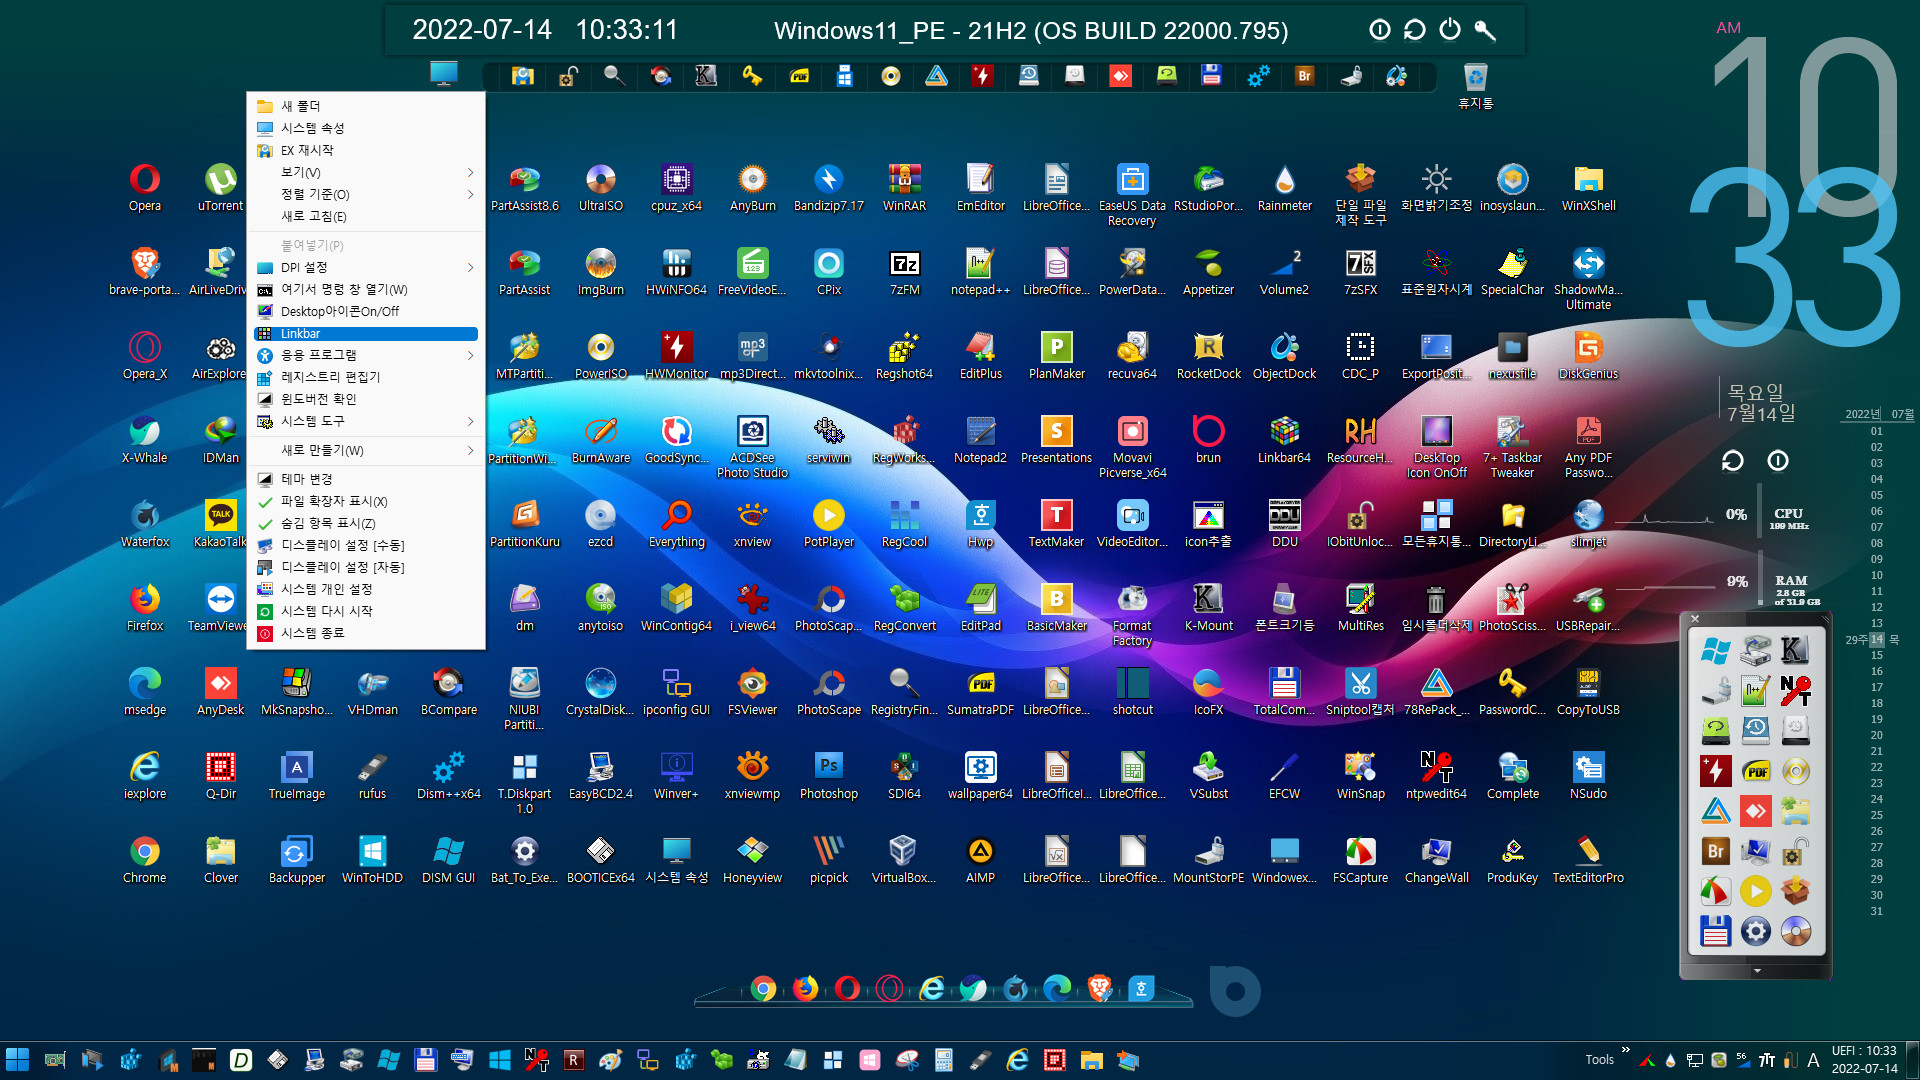Click the wrench icon in top bar
Screen dimensions: 1920x1080
tap(1486, 30)
